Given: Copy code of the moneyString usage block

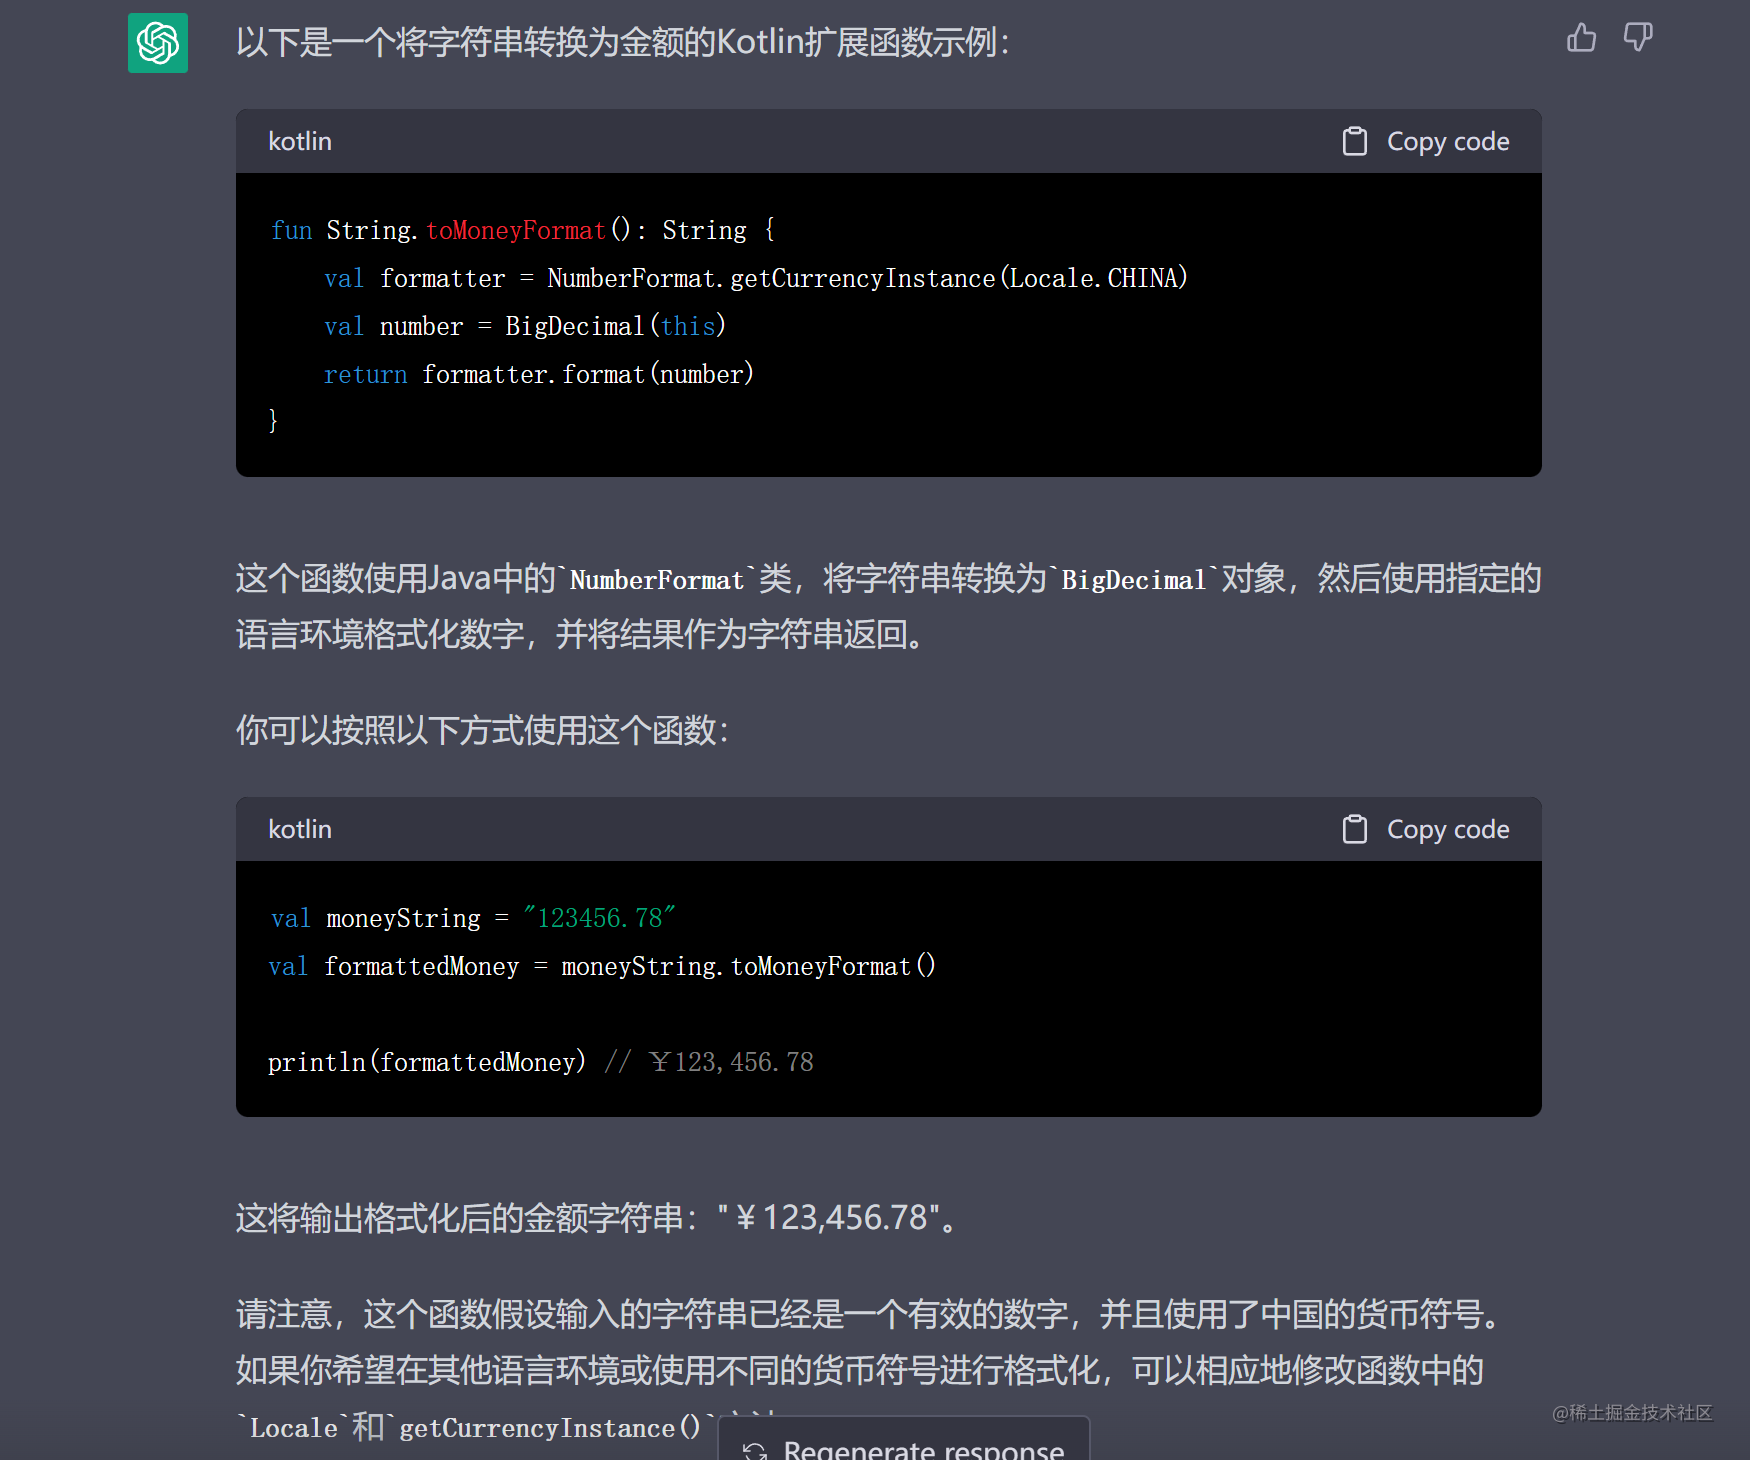Looking at the screenshot, I should pyautogui.click(x=1426, y=829).
